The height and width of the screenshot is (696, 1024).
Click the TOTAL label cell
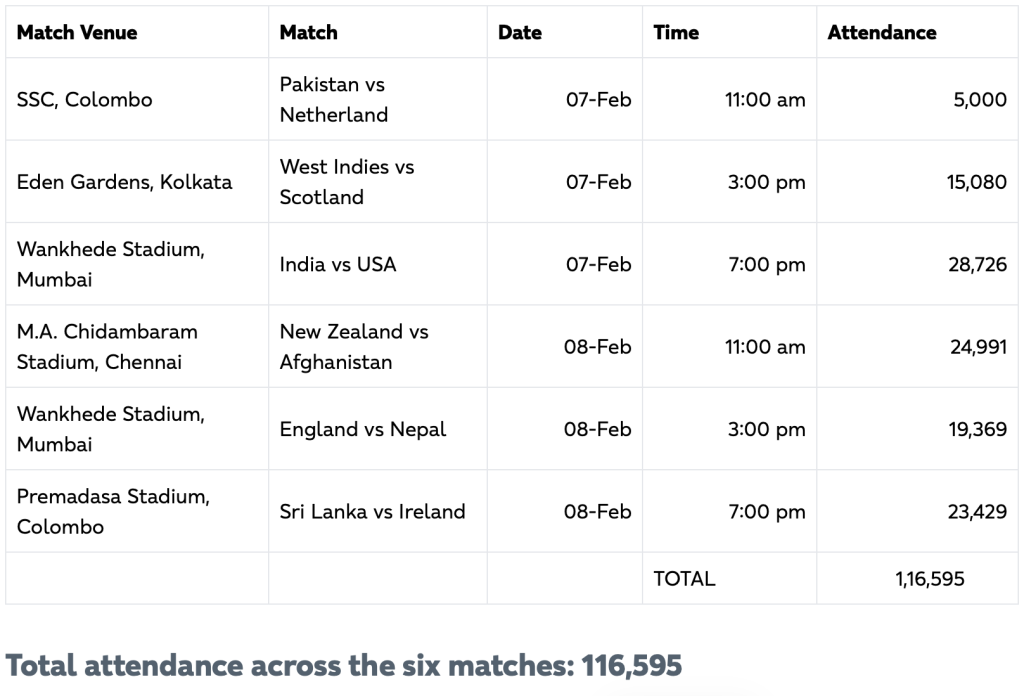(x=684, y=578)
